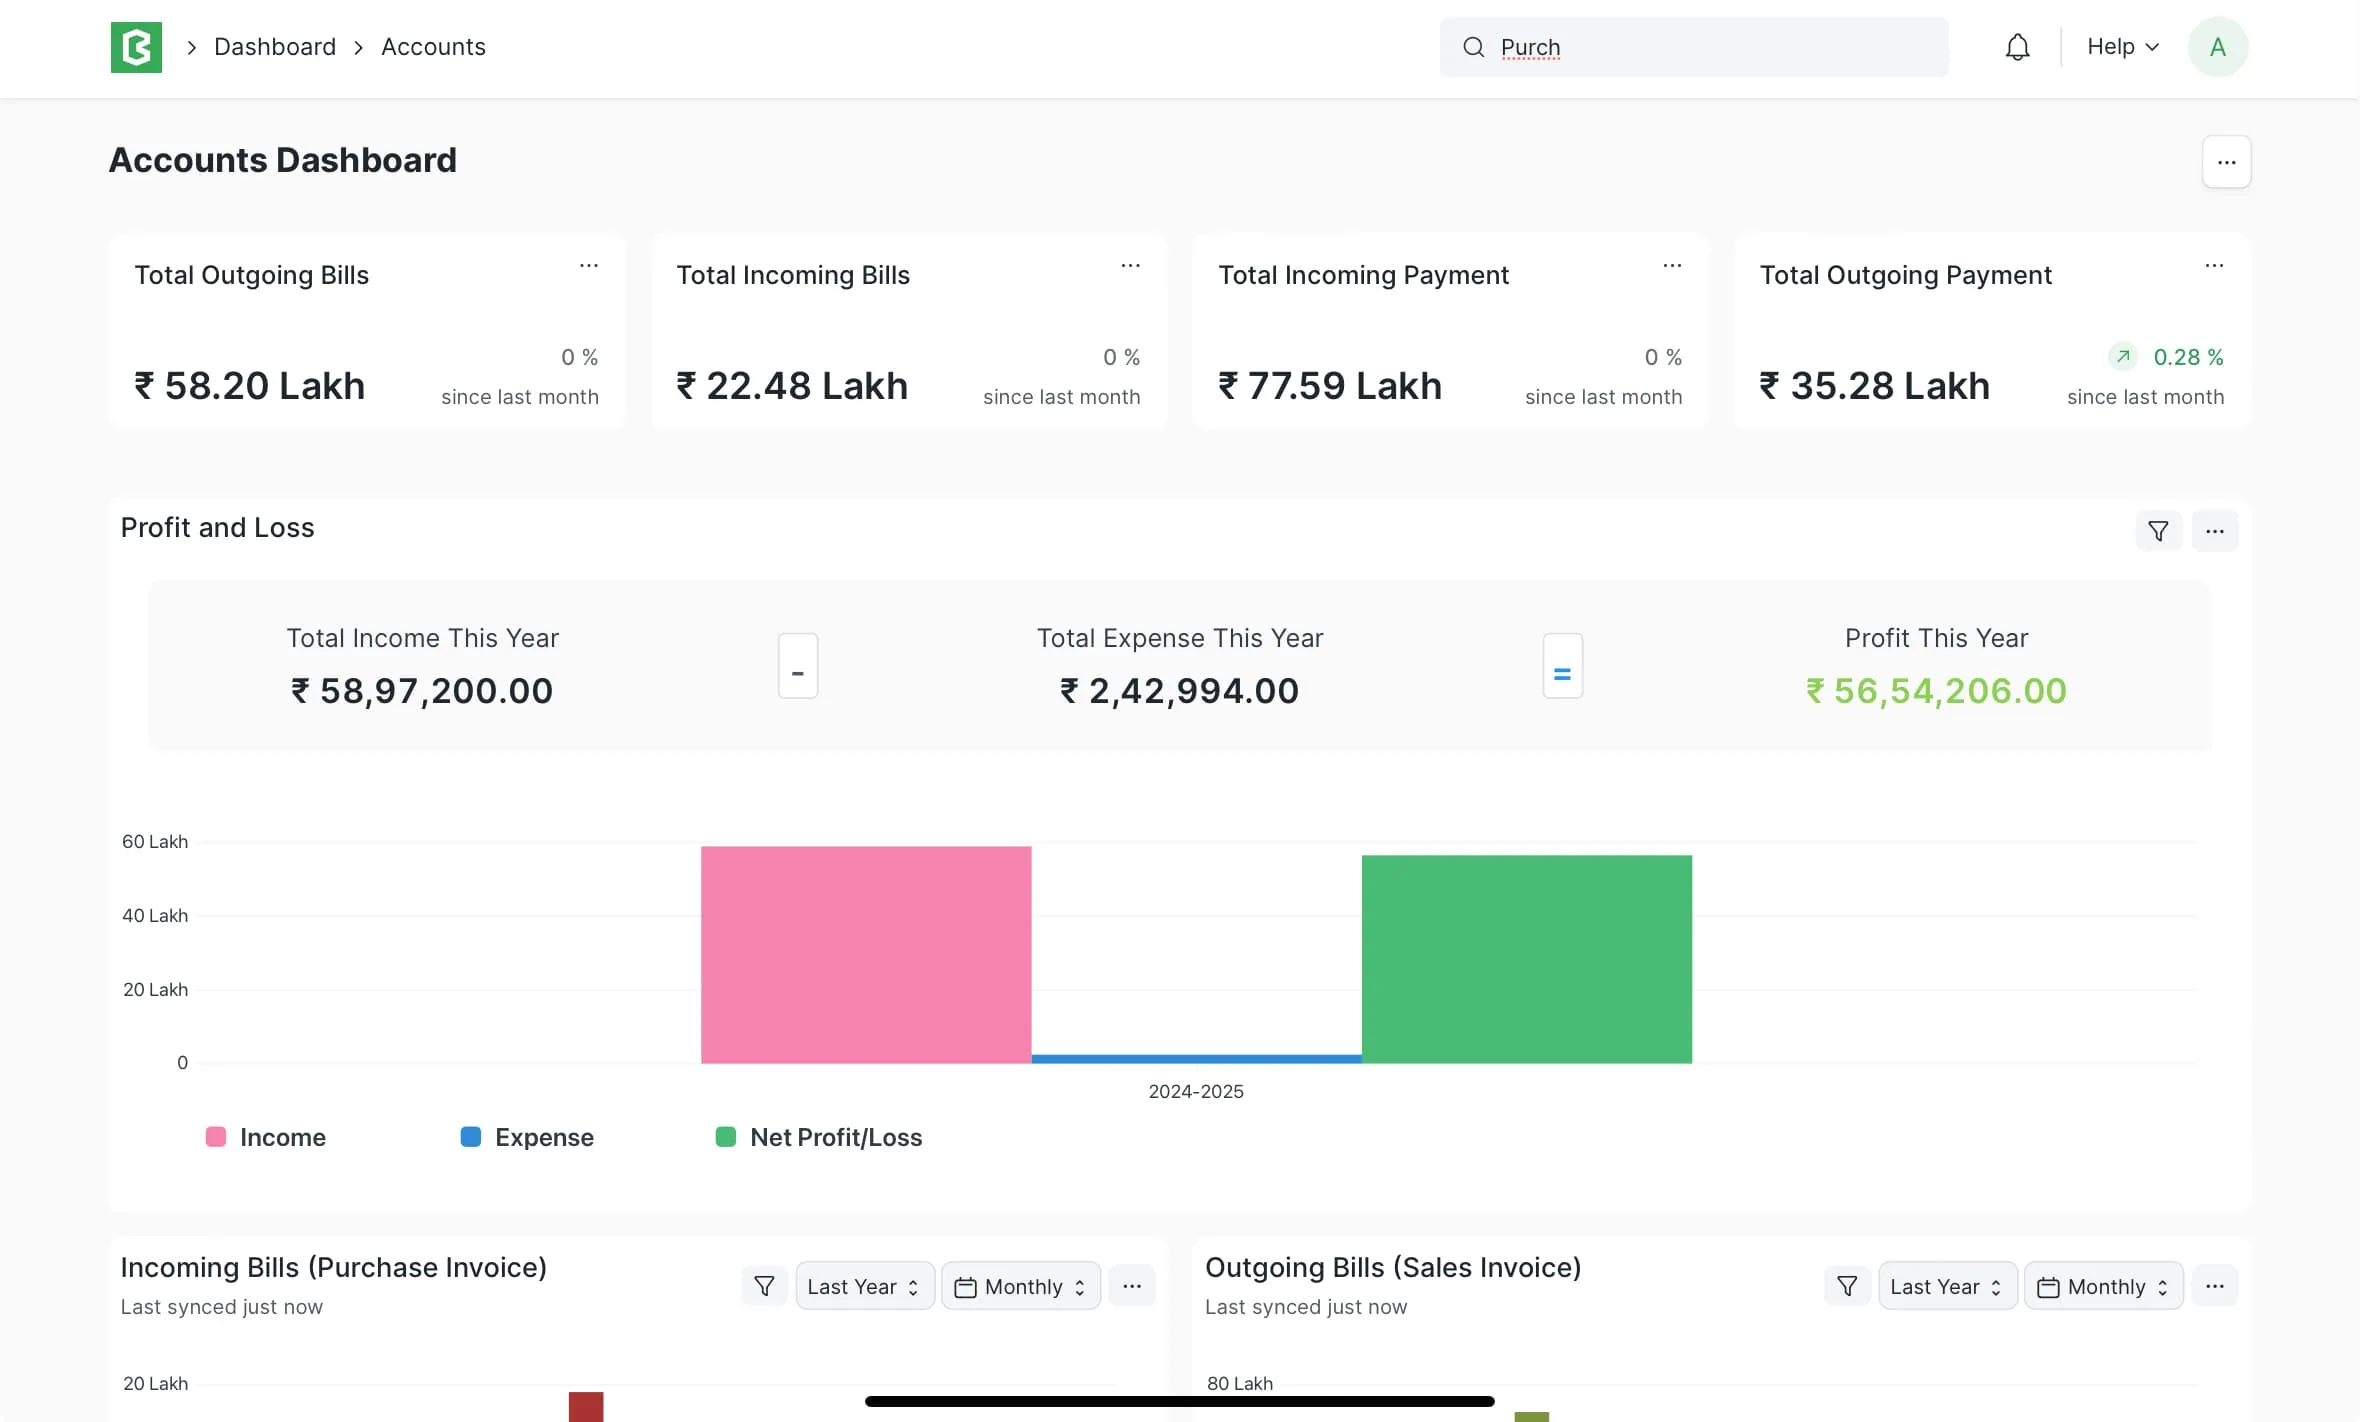Open the notifications bell
Image resolution: width=2360 pixels, height=1422 pixels.
[x=2017, y=47]
